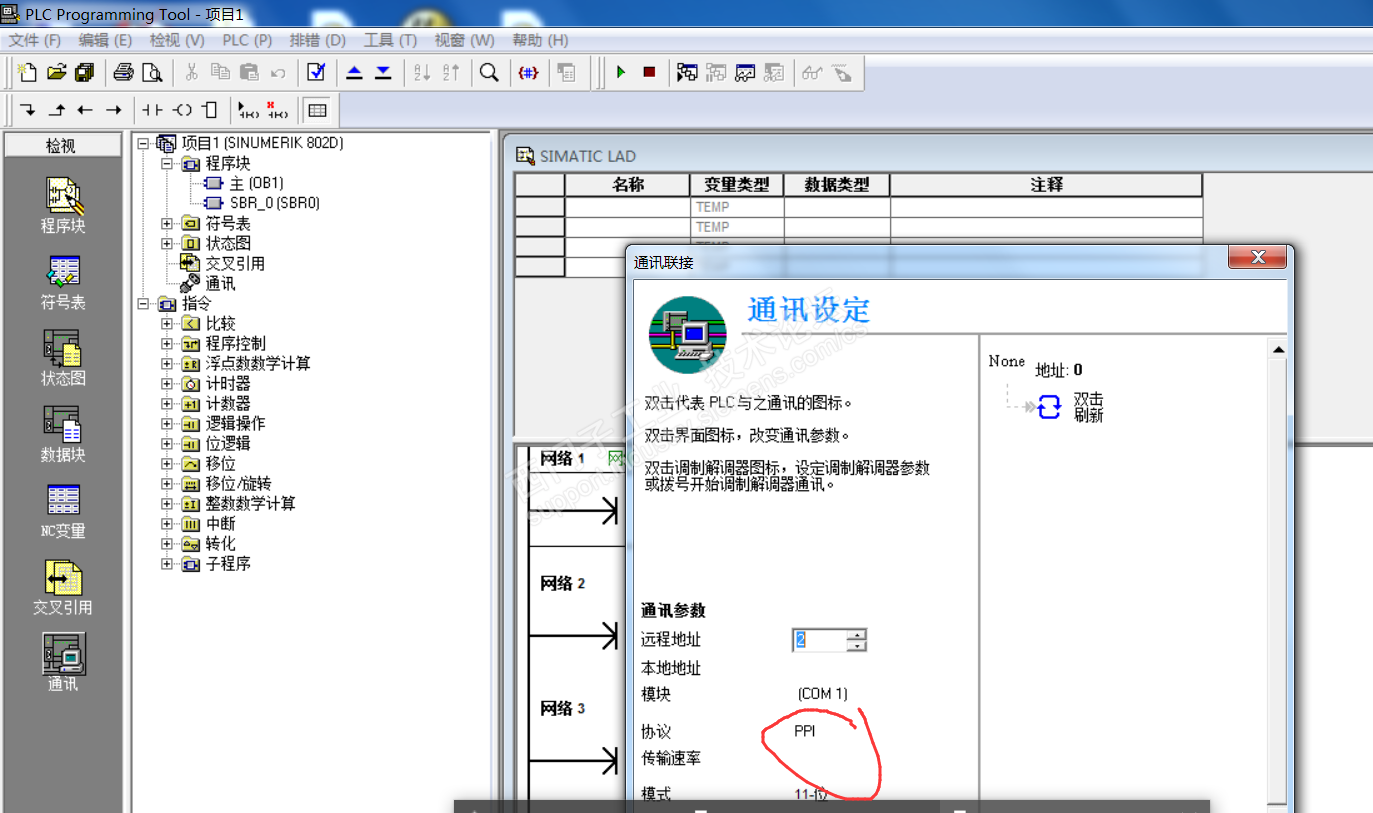Viewport: 1373px width, 813px height.
Task: Click the Save project toolbar icon
Action: (x=84, y=72)
